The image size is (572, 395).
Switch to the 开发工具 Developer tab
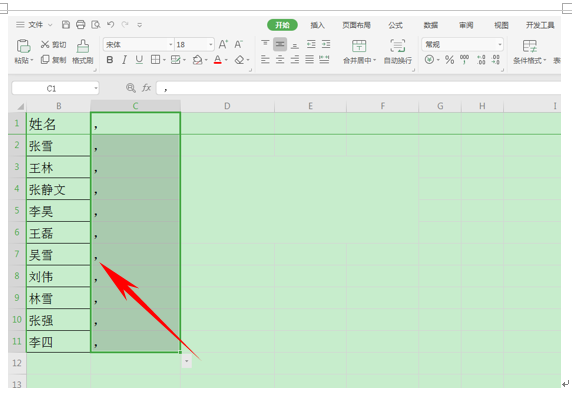tap(540, 25)
